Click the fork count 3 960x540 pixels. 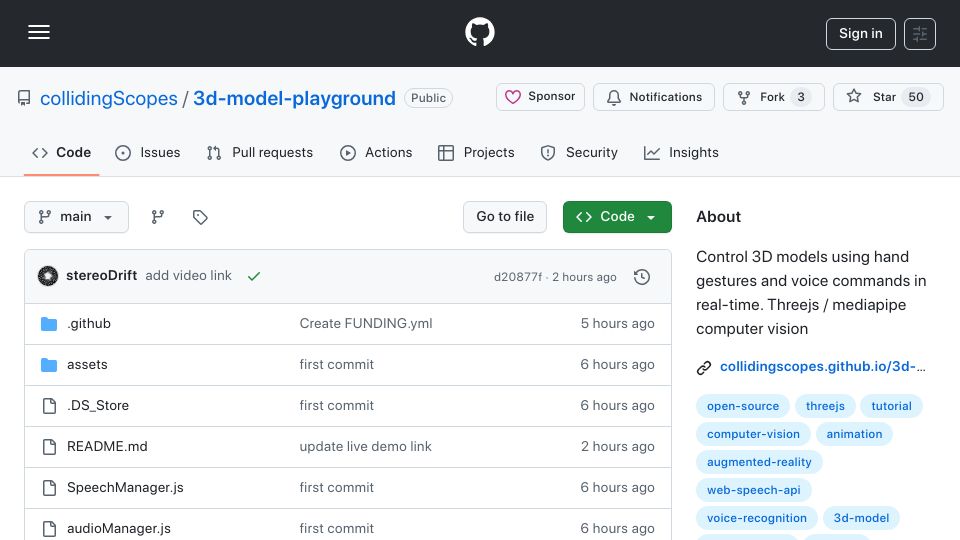point(801,97)
